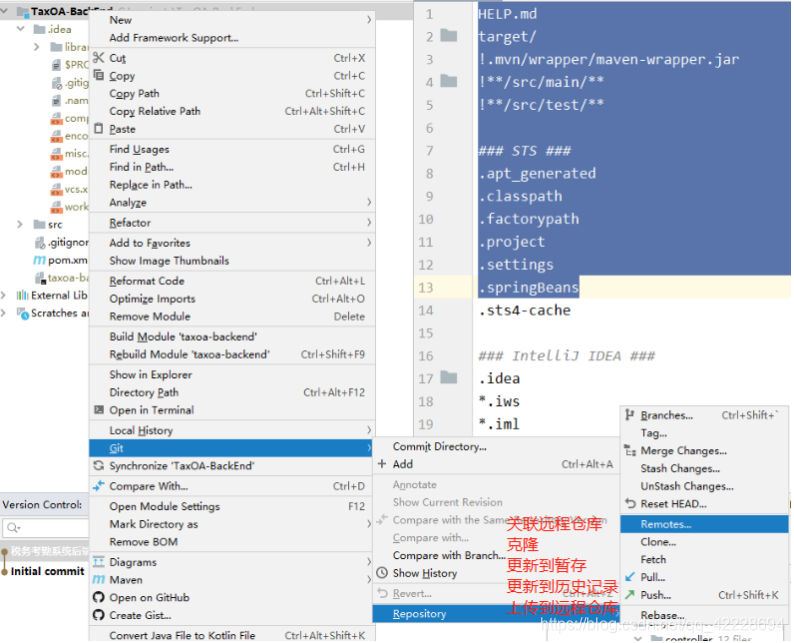Choose Show in Explorer entry
The width and height of the screenshot is (794, 643).
[232, 375]
